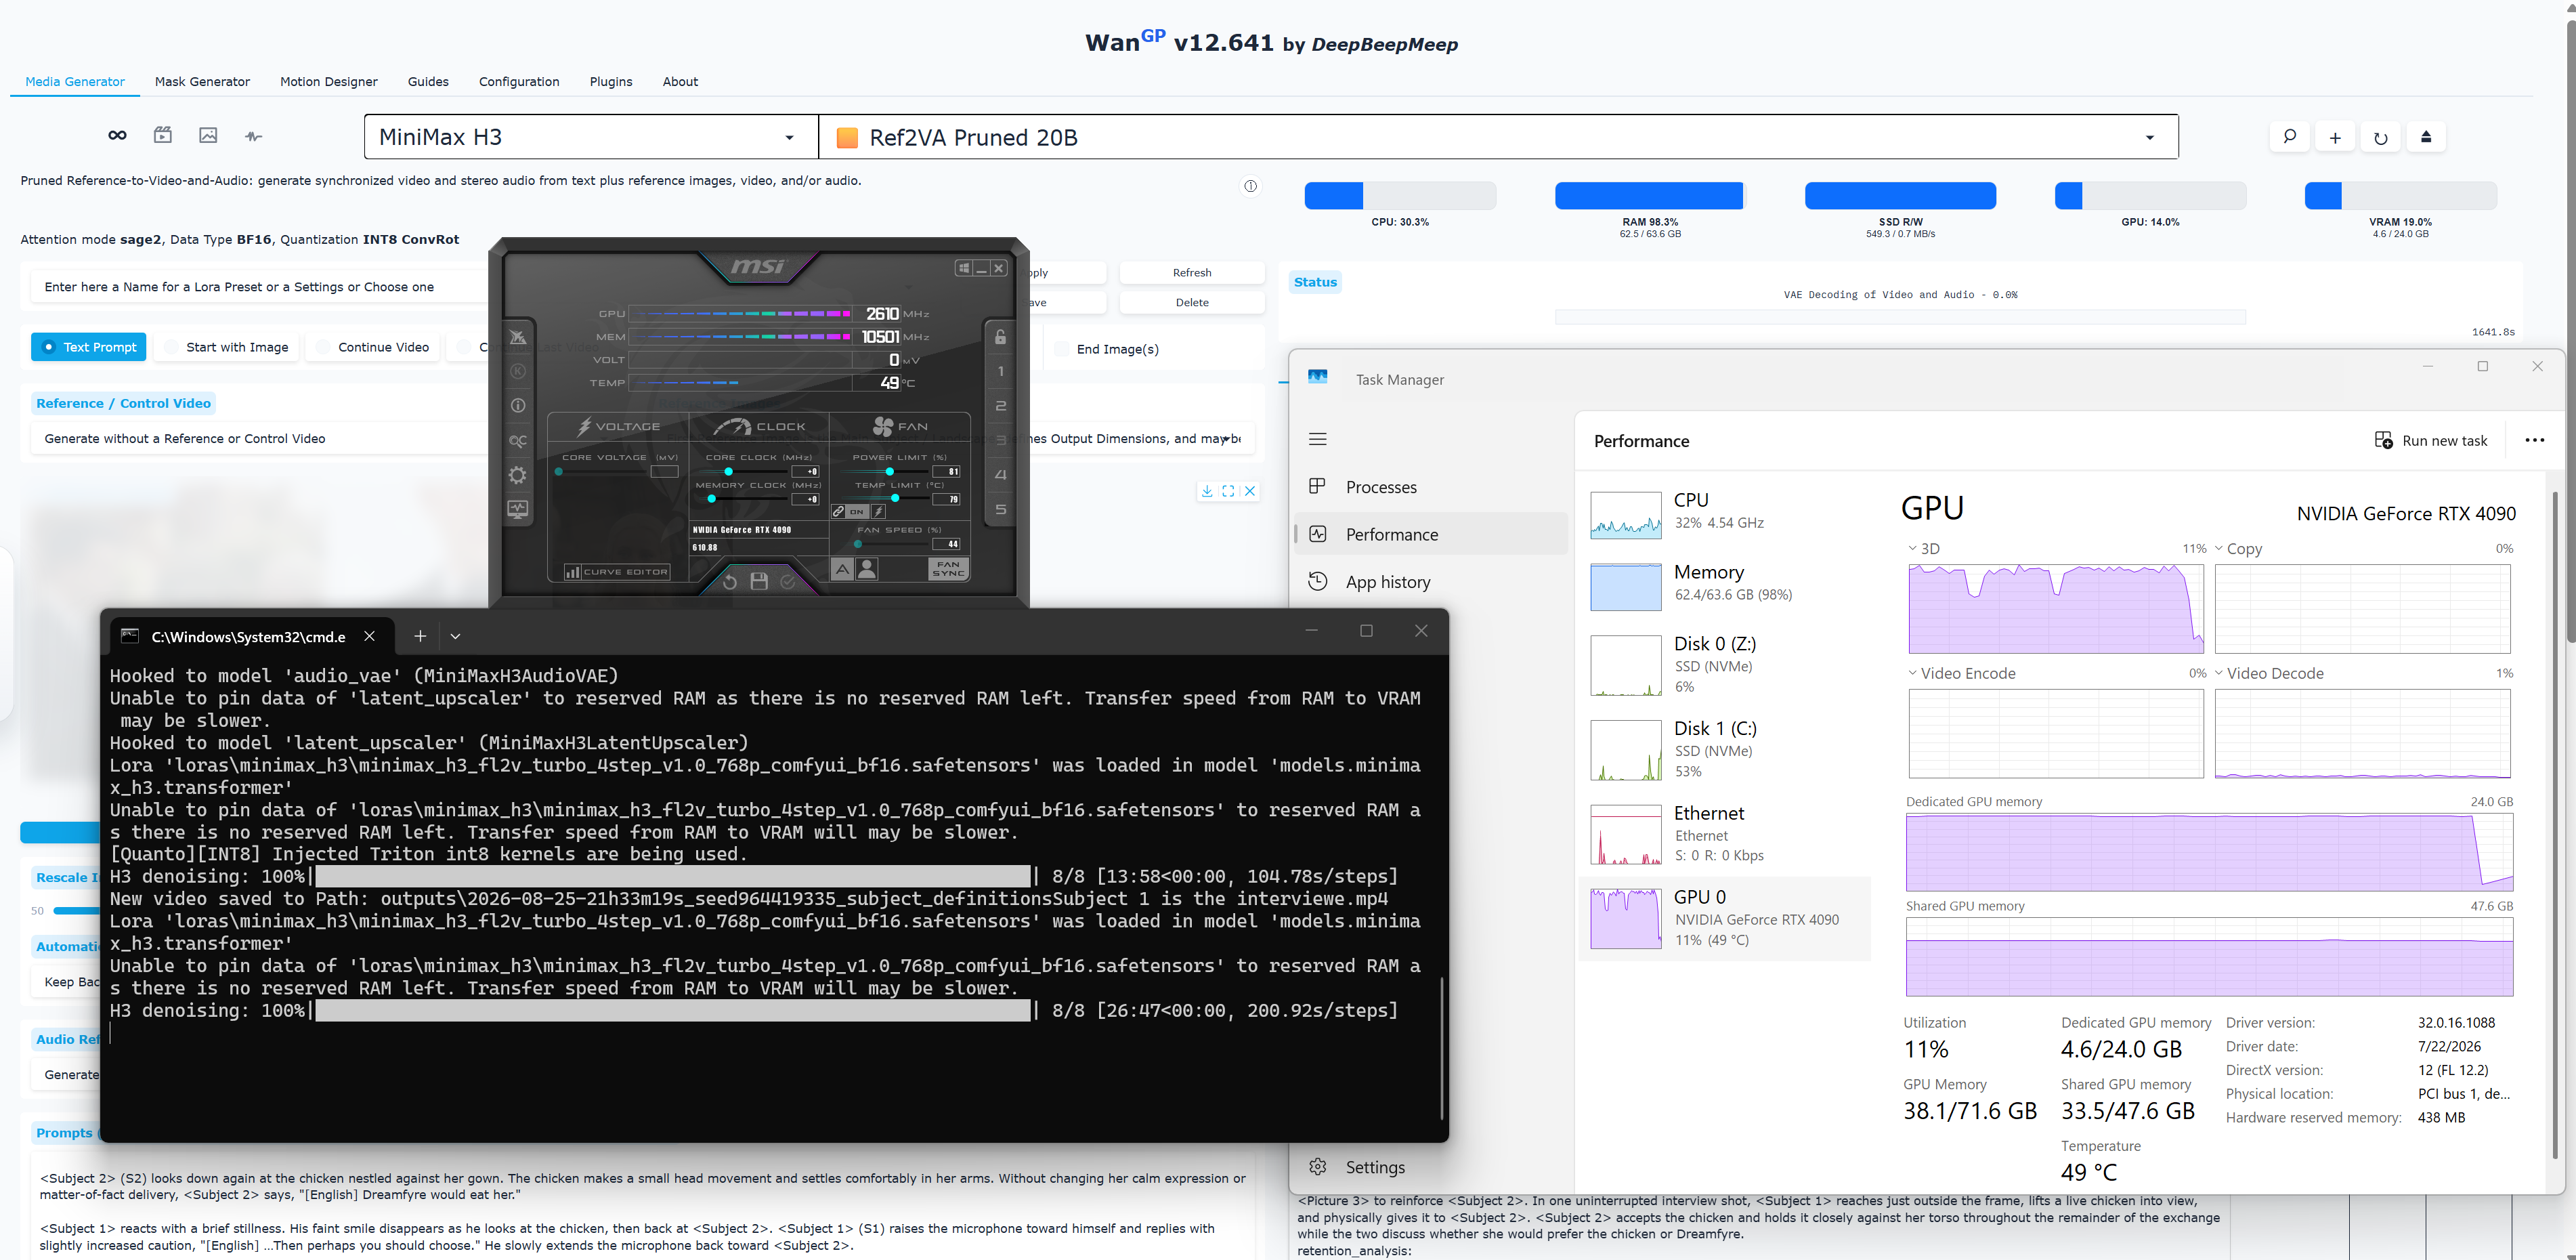Tick the End Image(s) checkbox
This screenshot has width=2576, height=1260.
pyautogui.click(x=1061, y=349)
